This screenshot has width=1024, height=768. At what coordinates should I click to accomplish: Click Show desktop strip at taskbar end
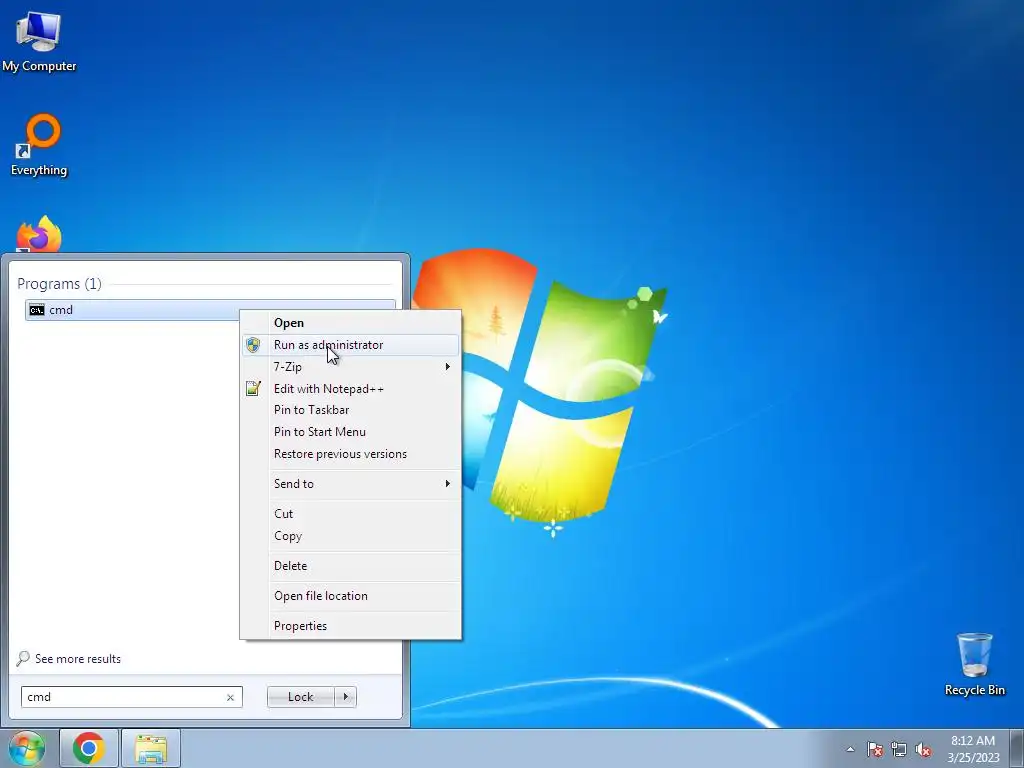point(1016,748)
